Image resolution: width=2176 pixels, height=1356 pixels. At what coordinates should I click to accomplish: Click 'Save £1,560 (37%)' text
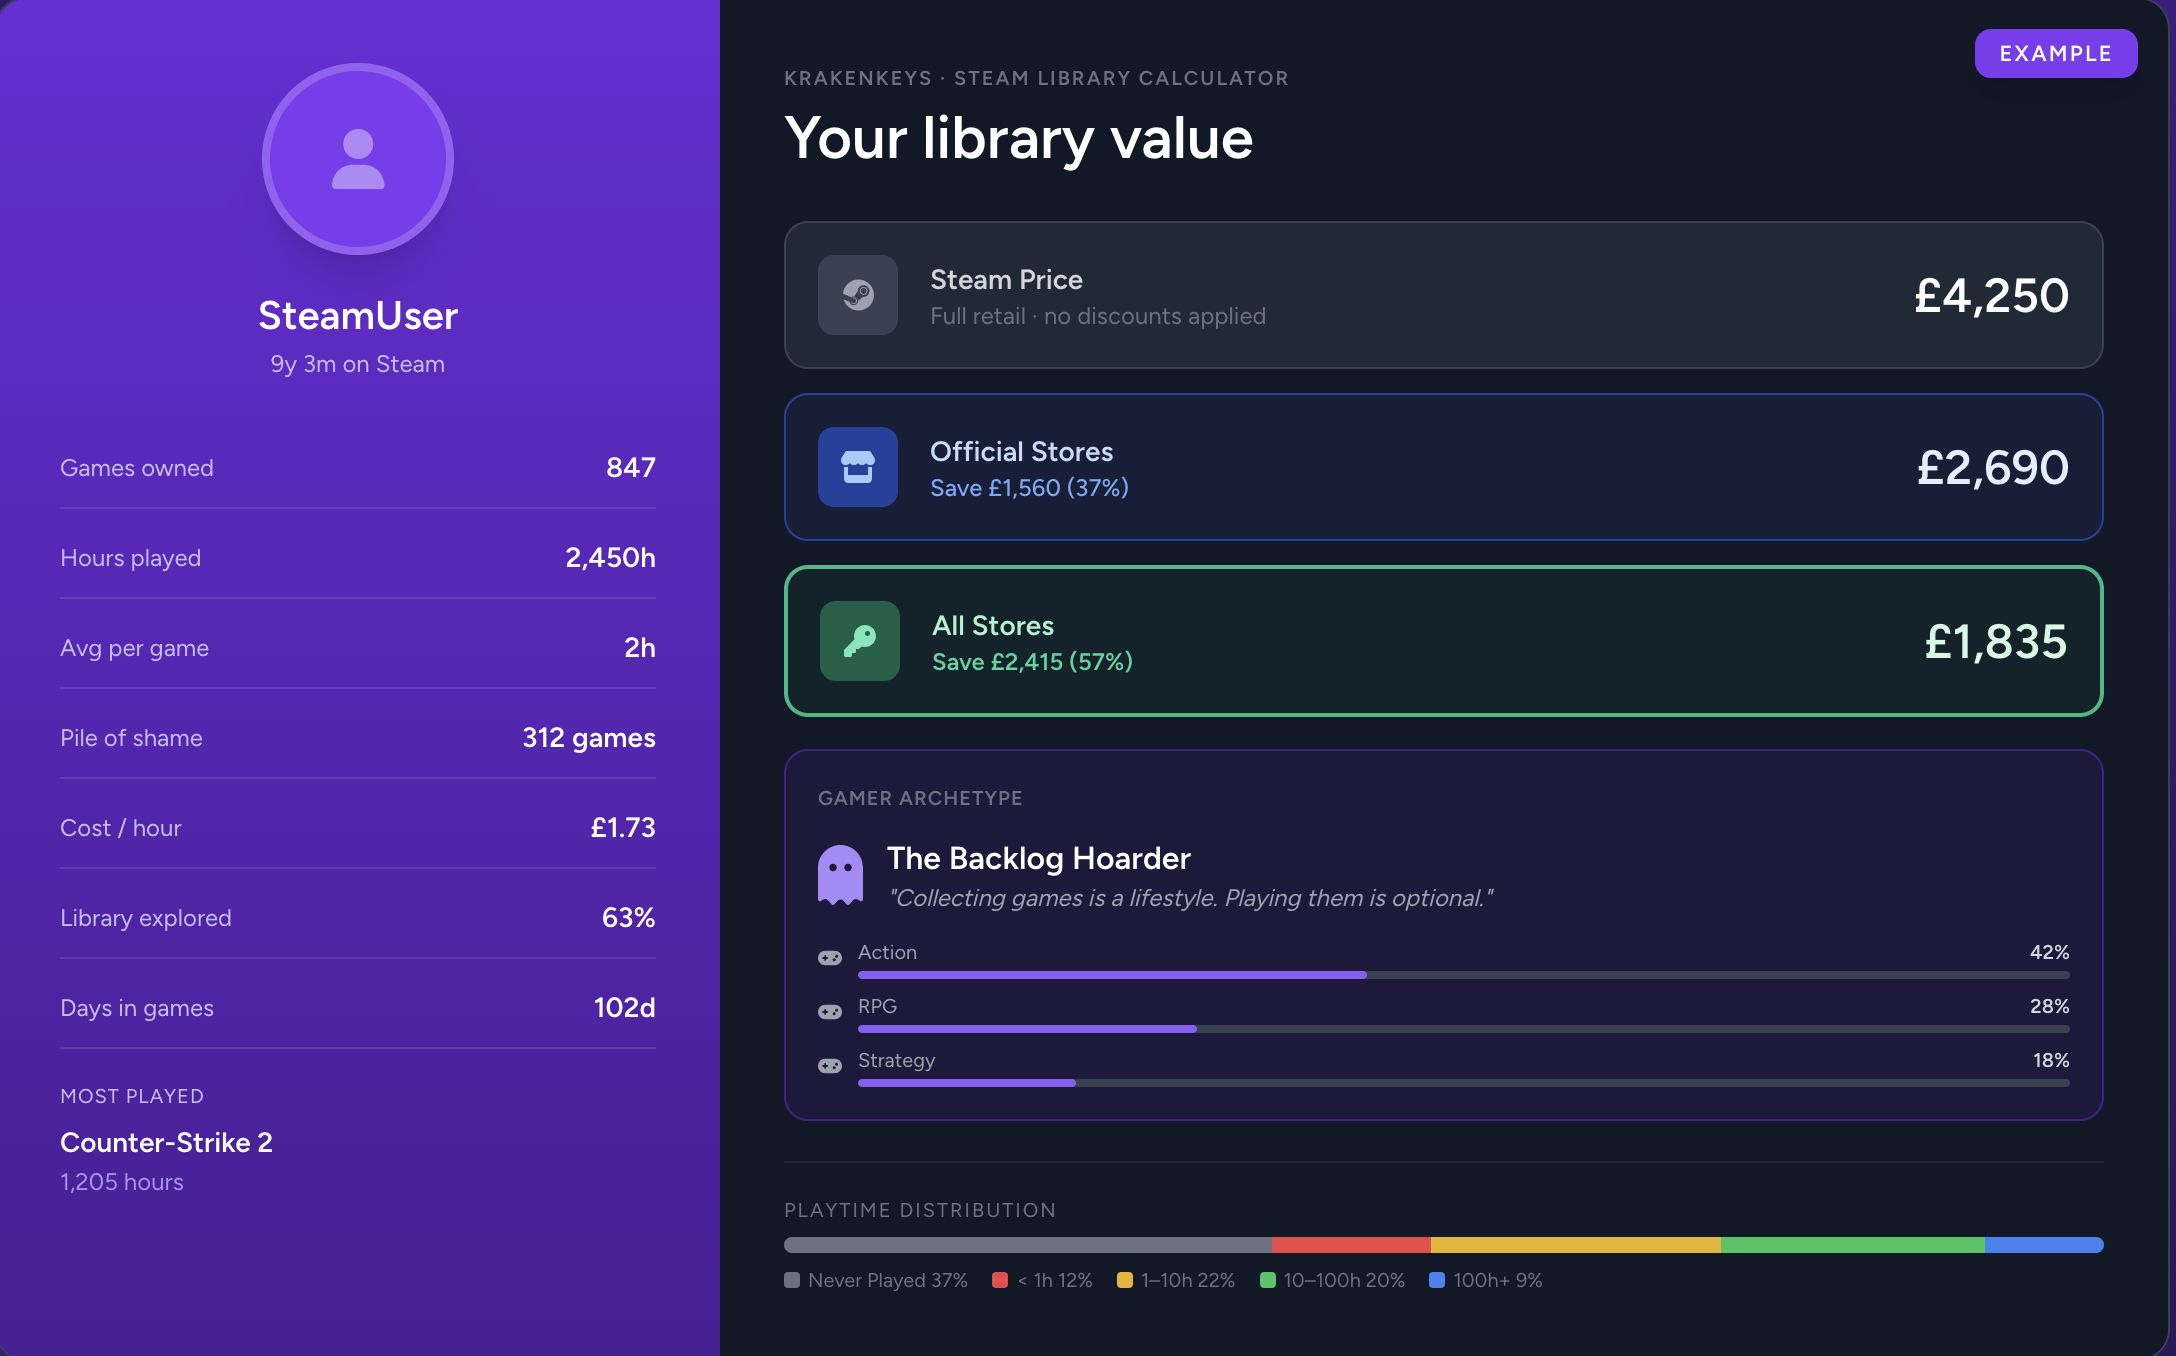tap(1029, 488)
